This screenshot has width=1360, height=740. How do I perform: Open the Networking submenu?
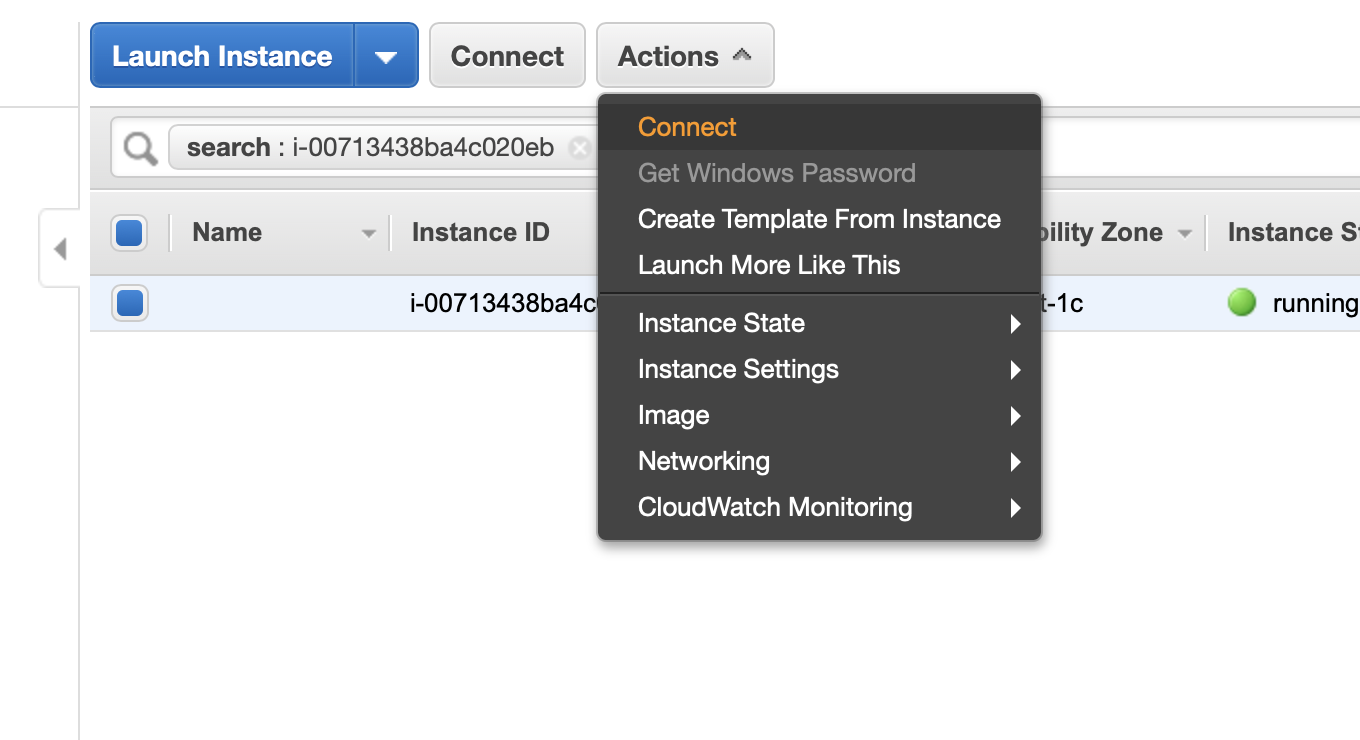click(819, 461)
